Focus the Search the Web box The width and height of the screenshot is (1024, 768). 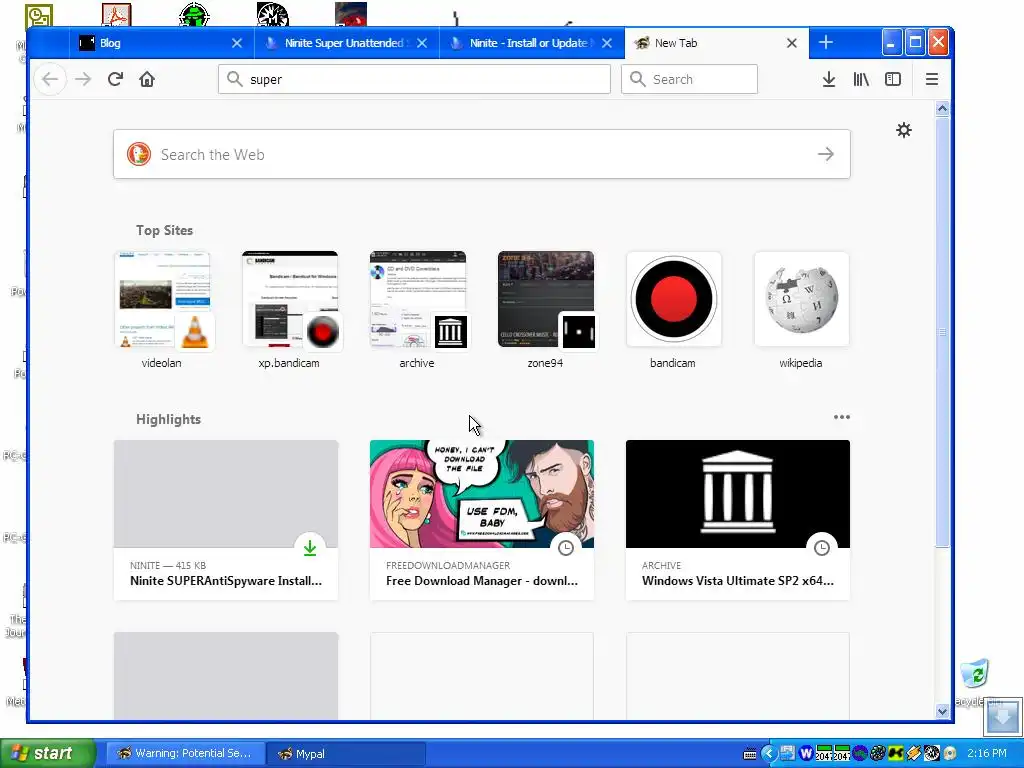[481, 154]
